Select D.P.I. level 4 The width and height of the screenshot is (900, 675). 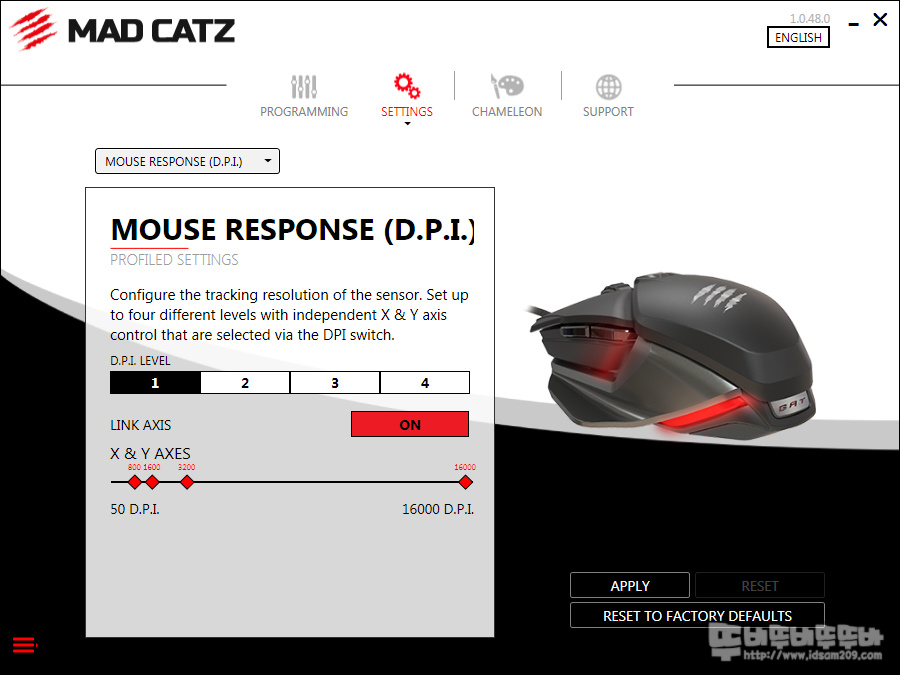[x=425, y=383]
